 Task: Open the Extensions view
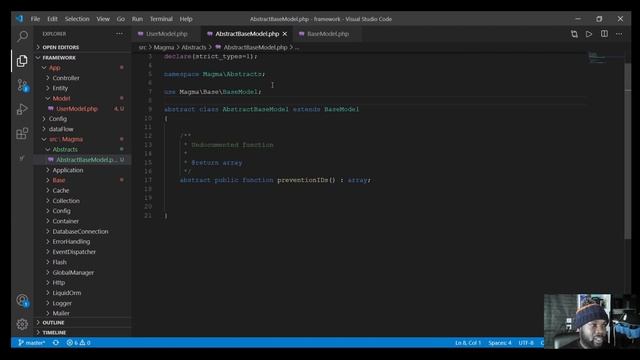[x=22, y=133]
